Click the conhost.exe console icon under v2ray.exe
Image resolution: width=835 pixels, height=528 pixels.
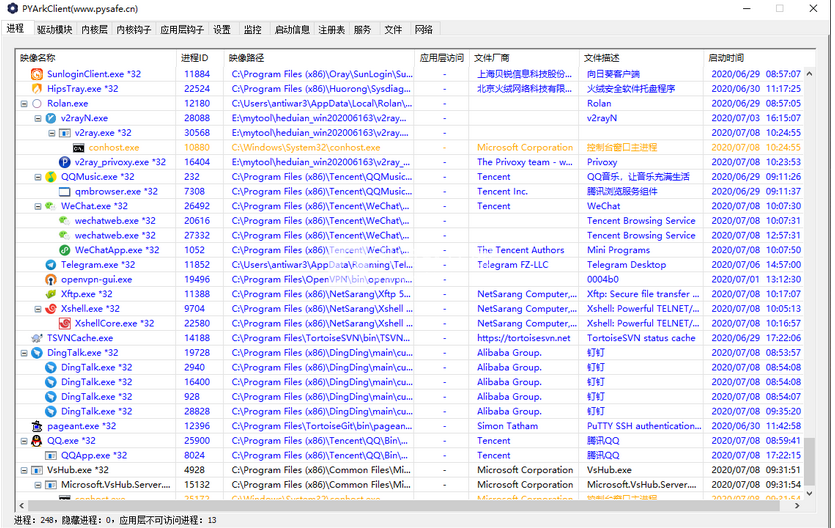coord(78,147)
